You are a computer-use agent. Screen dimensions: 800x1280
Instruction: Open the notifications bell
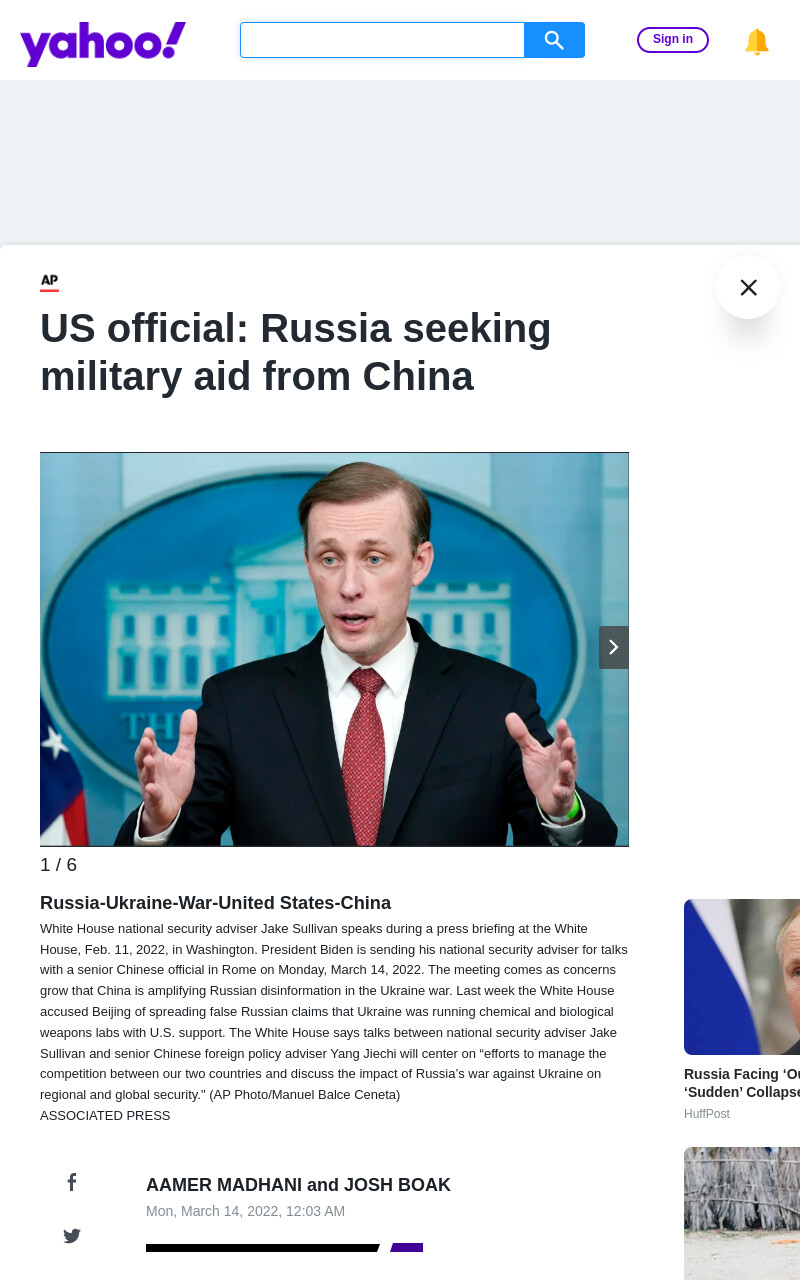pyautogui.click(x=757, y=41)
